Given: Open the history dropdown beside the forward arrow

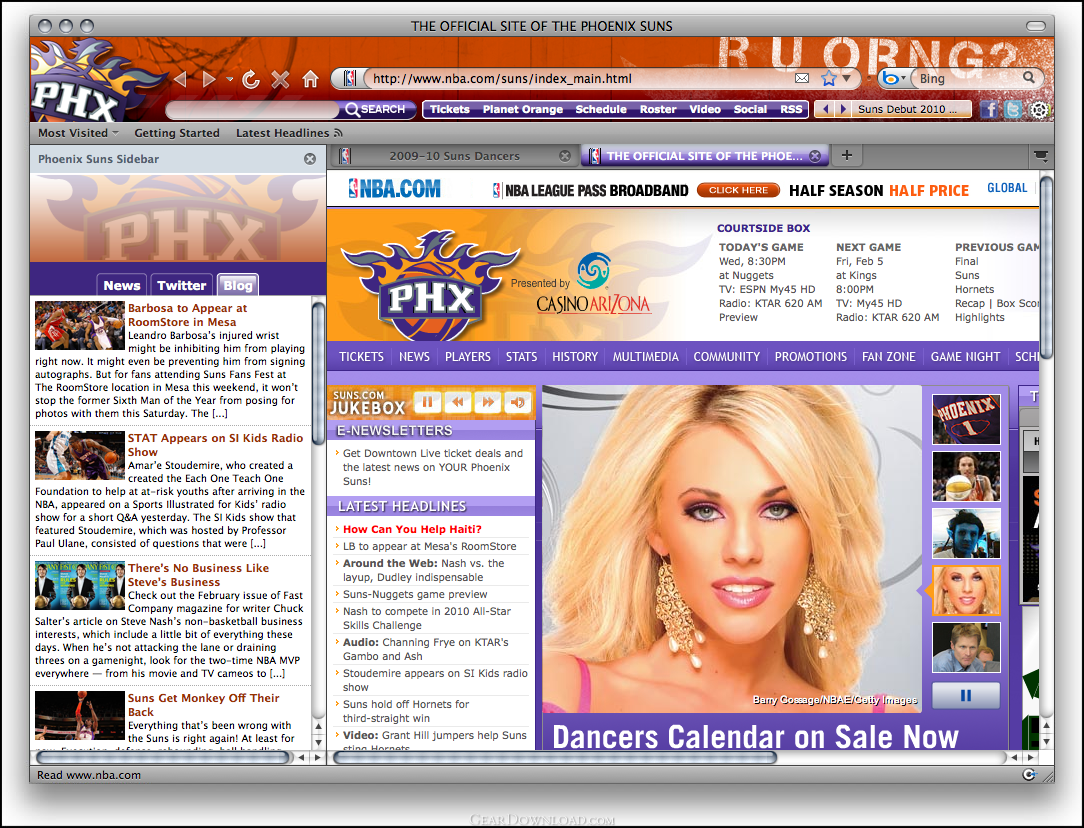Looking at the screenshot, I should pyautogui.click(x=230, y=79).
